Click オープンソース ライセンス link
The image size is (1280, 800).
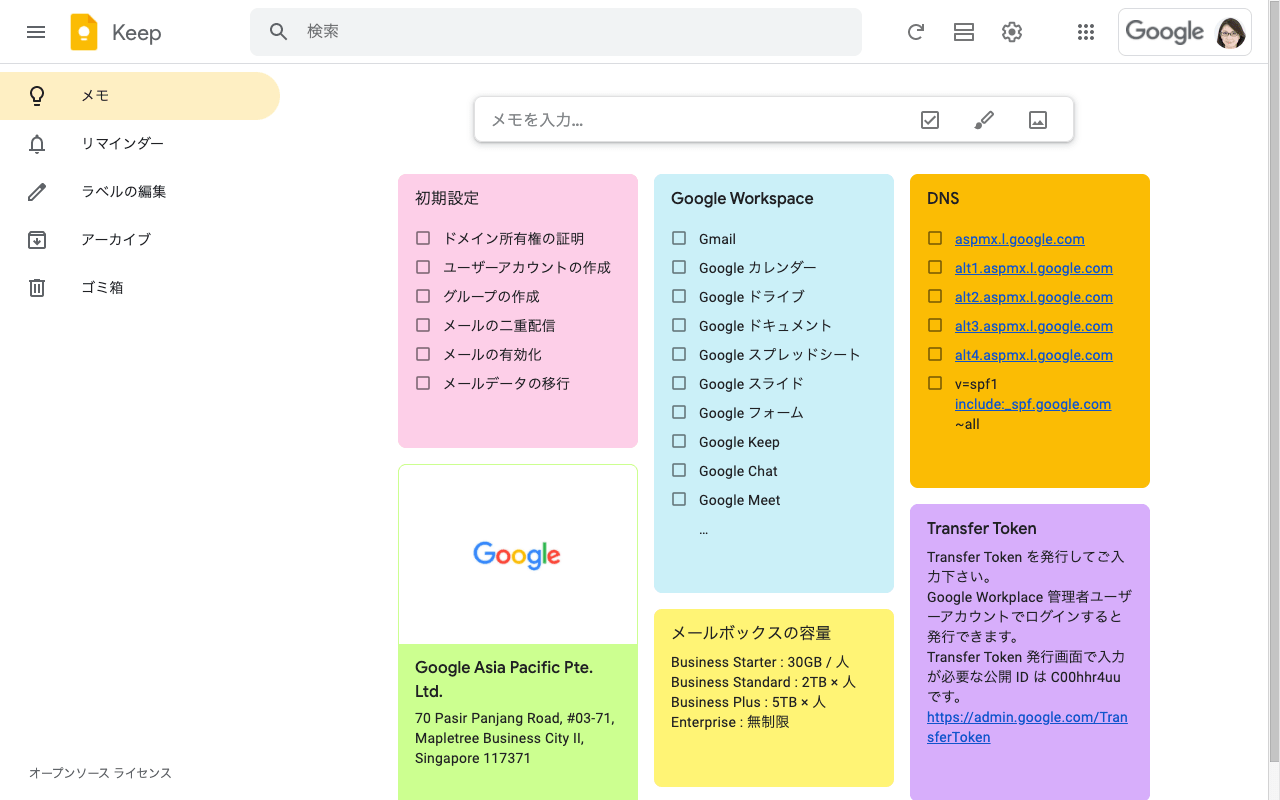(100, 773)
